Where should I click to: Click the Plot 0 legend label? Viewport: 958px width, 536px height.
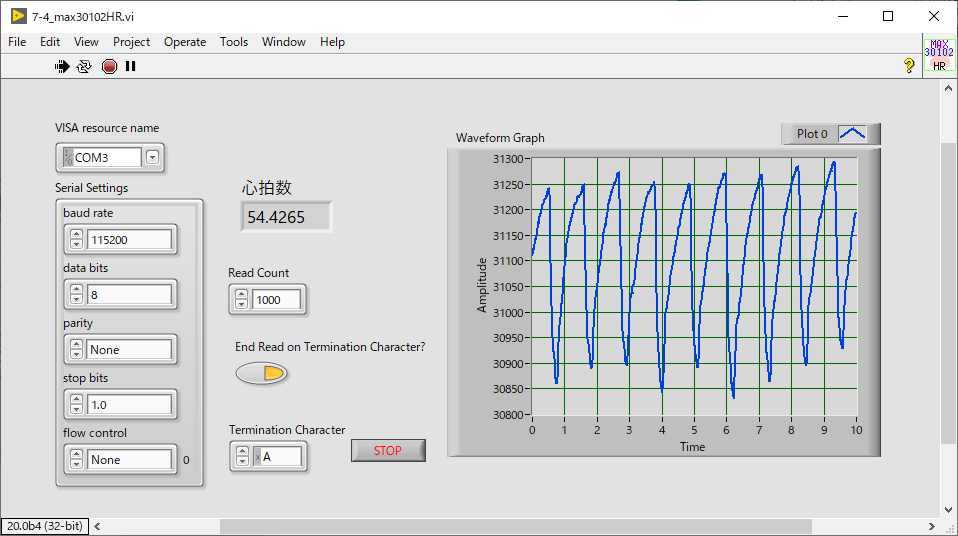click(x=811, y=134)
